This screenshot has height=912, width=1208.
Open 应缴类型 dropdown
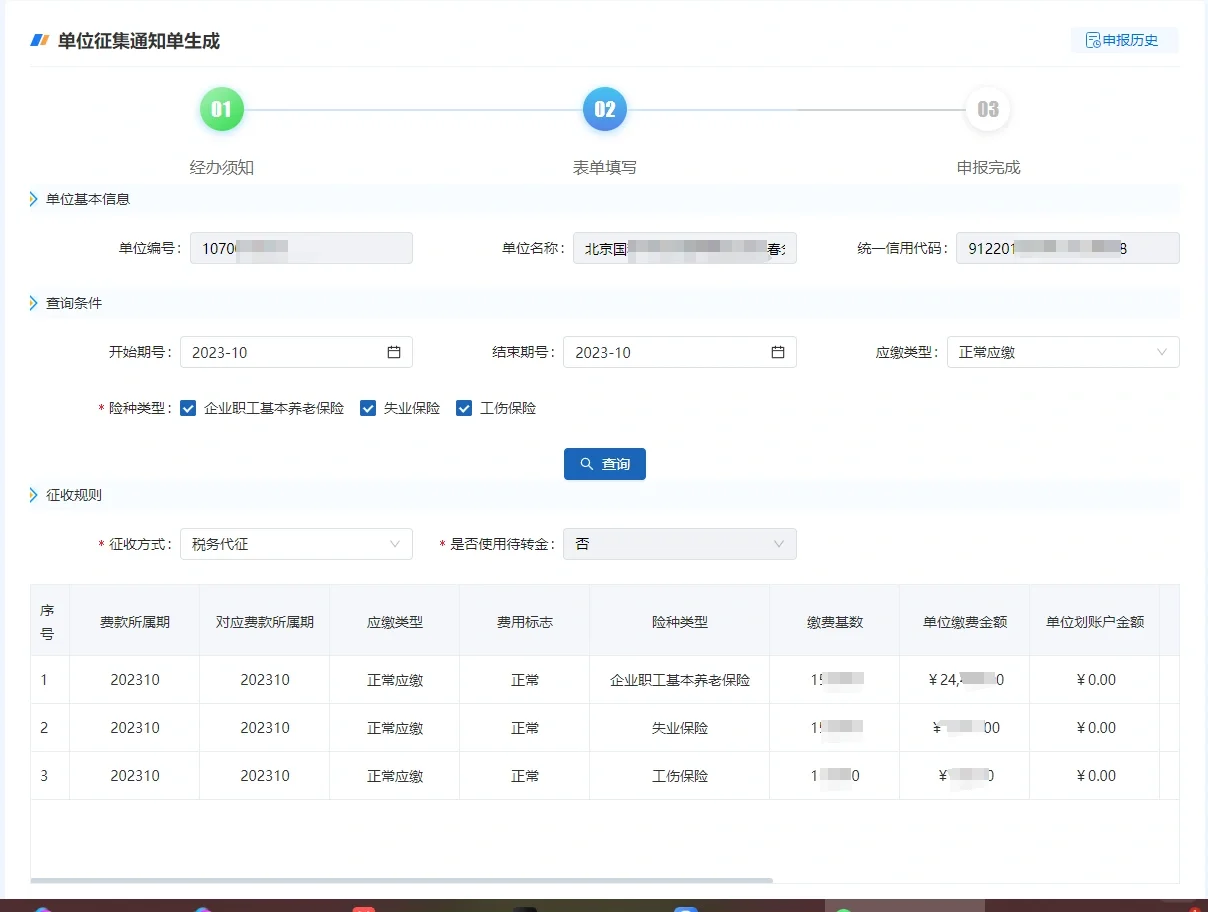tap(1062, 352)
